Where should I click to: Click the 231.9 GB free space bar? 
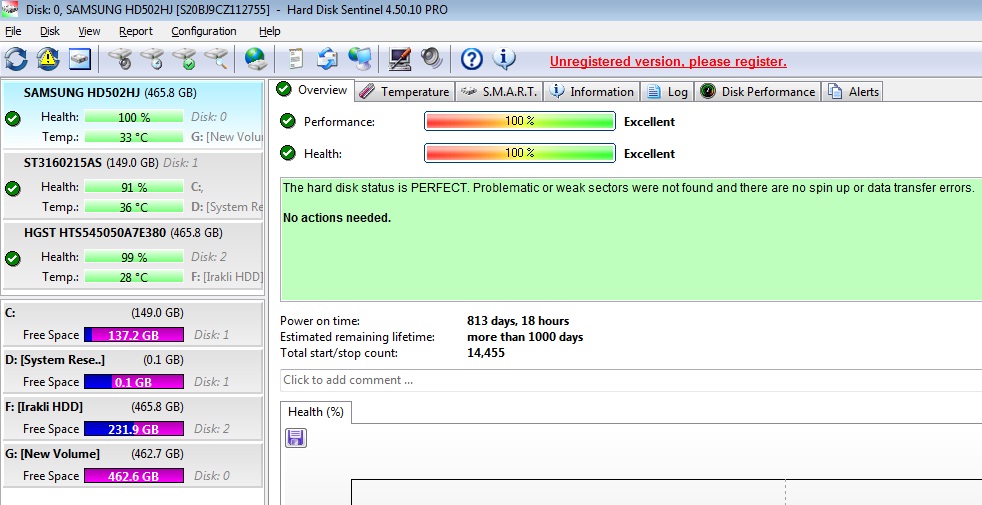coord(133,429)
